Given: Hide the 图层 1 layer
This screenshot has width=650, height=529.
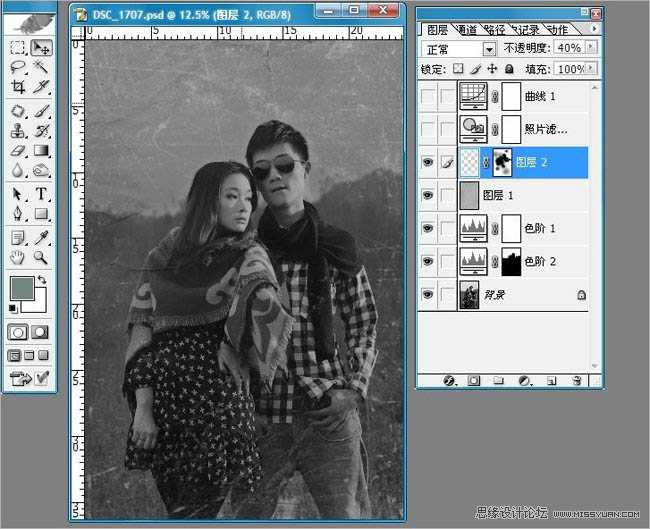Looking at the screenshot, I should pyautogui.click(x=427, y=195).
